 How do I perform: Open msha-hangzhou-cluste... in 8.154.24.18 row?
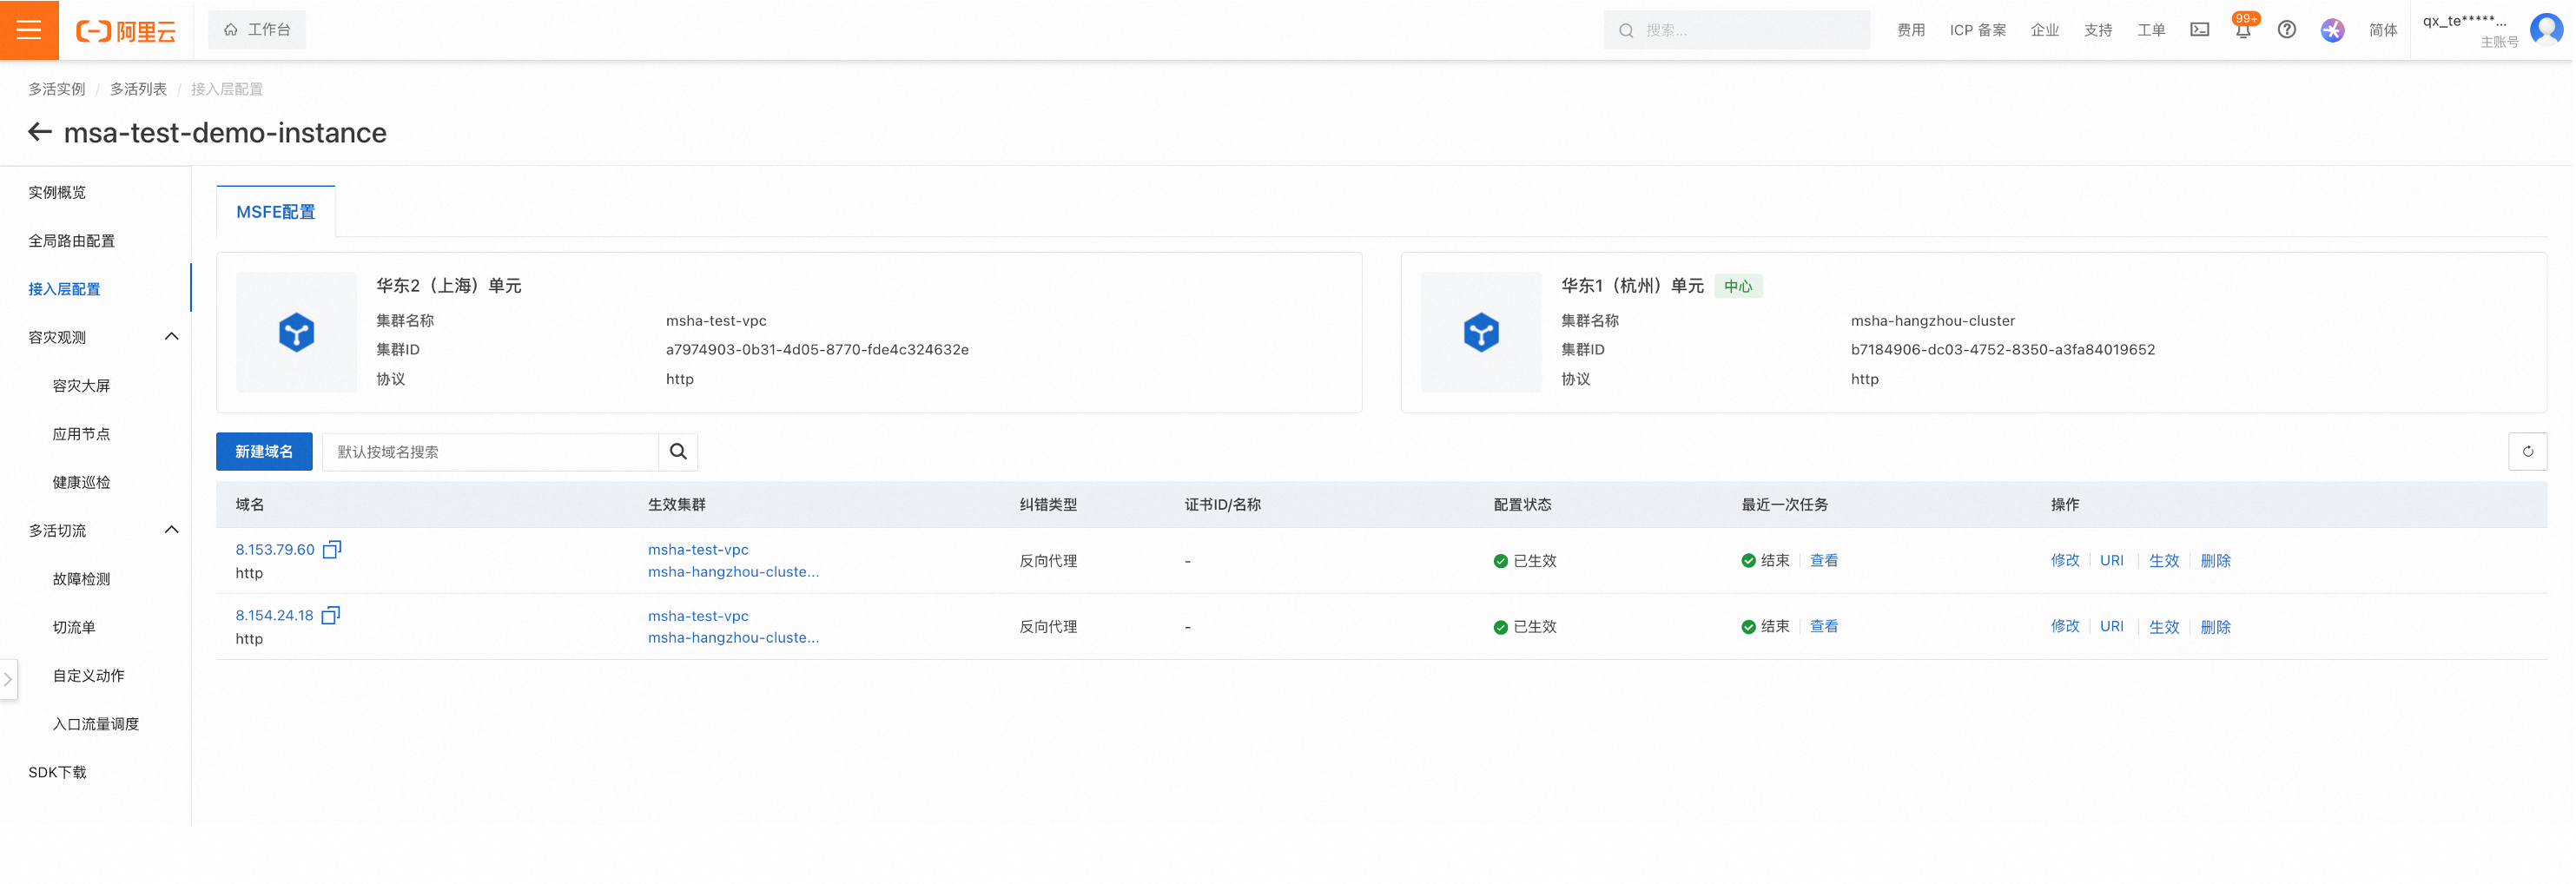click(x=733, y=638)
